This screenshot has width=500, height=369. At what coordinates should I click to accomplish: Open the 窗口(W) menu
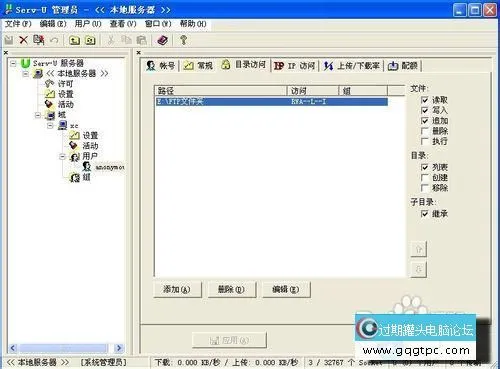tap(158, 24)
